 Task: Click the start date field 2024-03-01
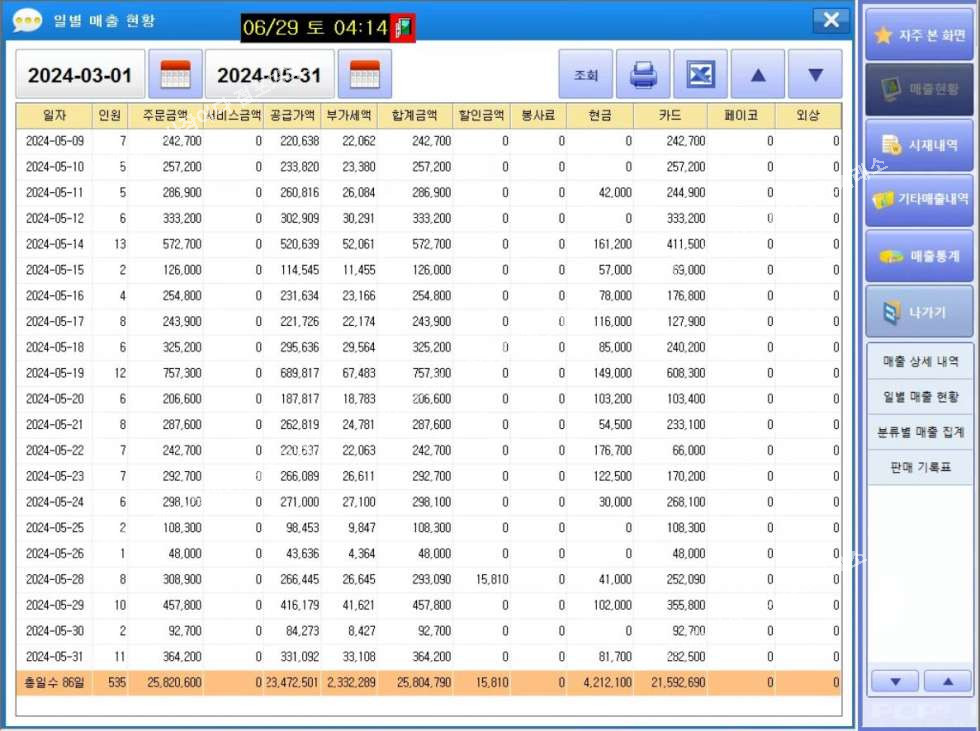tap(80, 75)
